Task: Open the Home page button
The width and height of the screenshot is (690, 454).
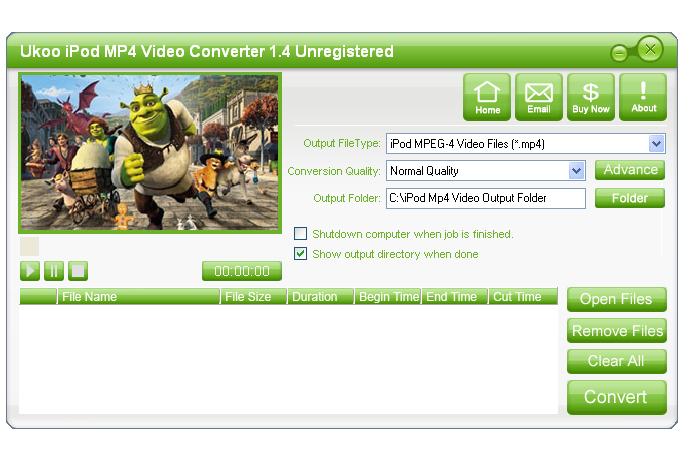Action: pos(487,97)
